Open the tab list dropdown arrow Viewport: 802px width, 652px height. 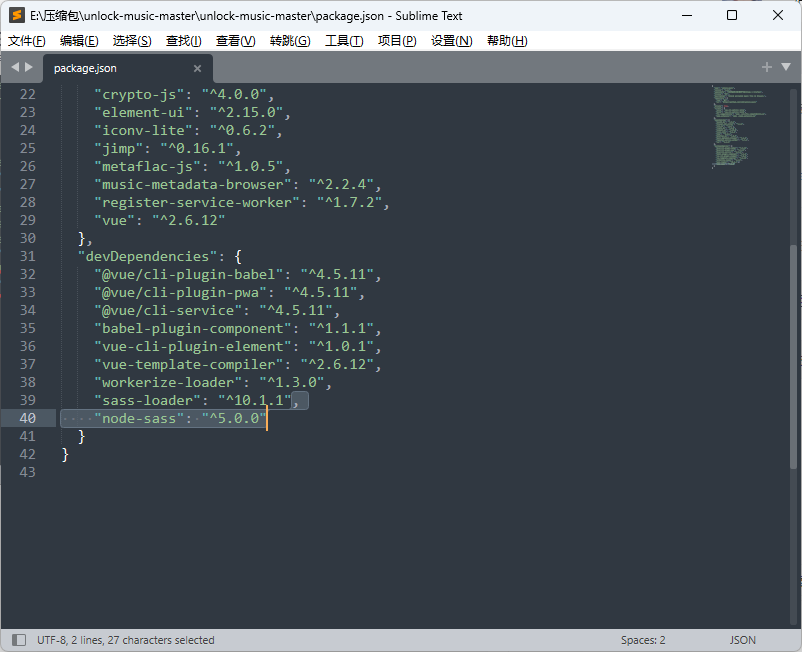[786, 67]
